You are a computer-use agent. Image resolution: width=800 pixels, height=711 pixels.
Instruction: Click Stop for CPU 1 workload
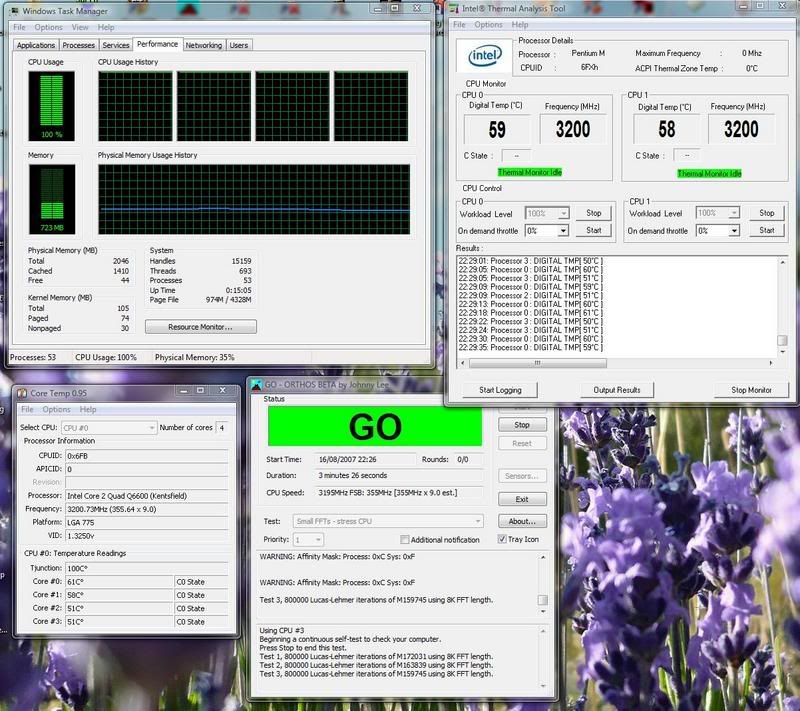(766, 213)
